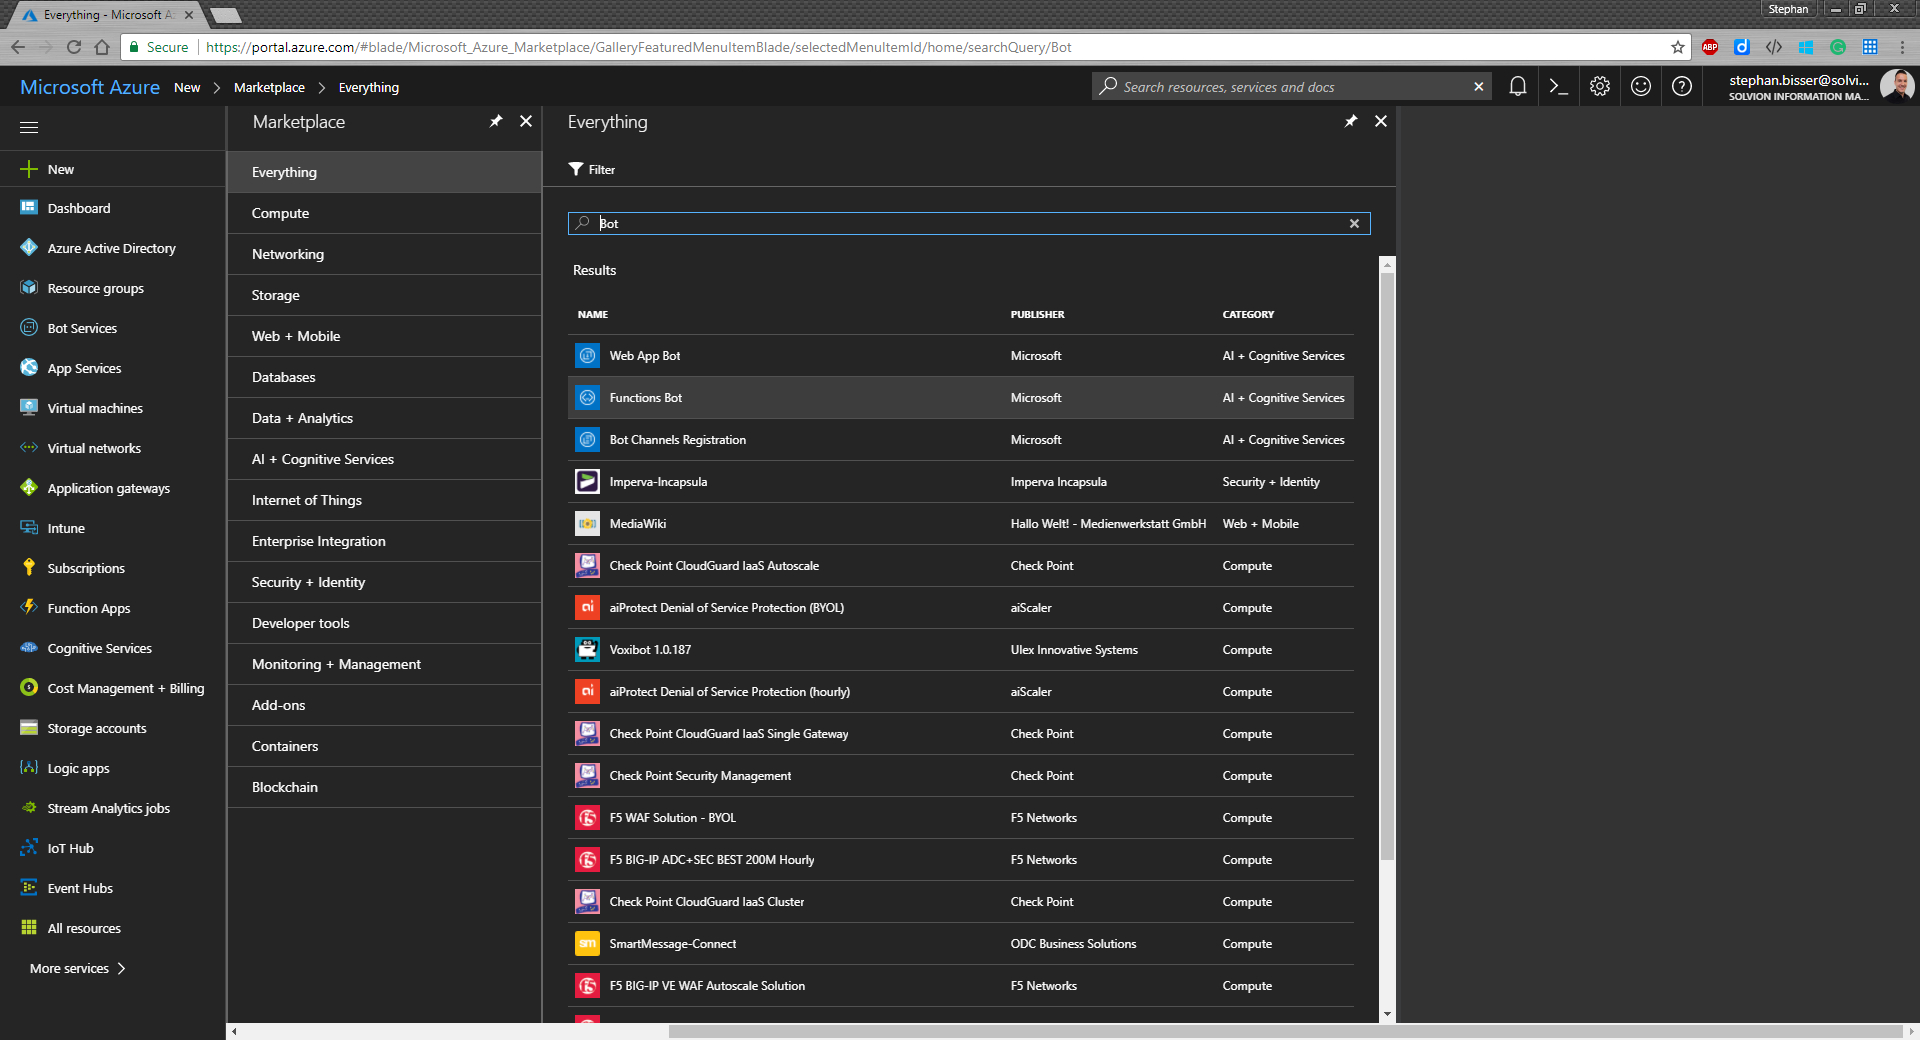1920x1040 pixels.
Task: Open Virtual machines from sidebar
Action: pos(112,408)
